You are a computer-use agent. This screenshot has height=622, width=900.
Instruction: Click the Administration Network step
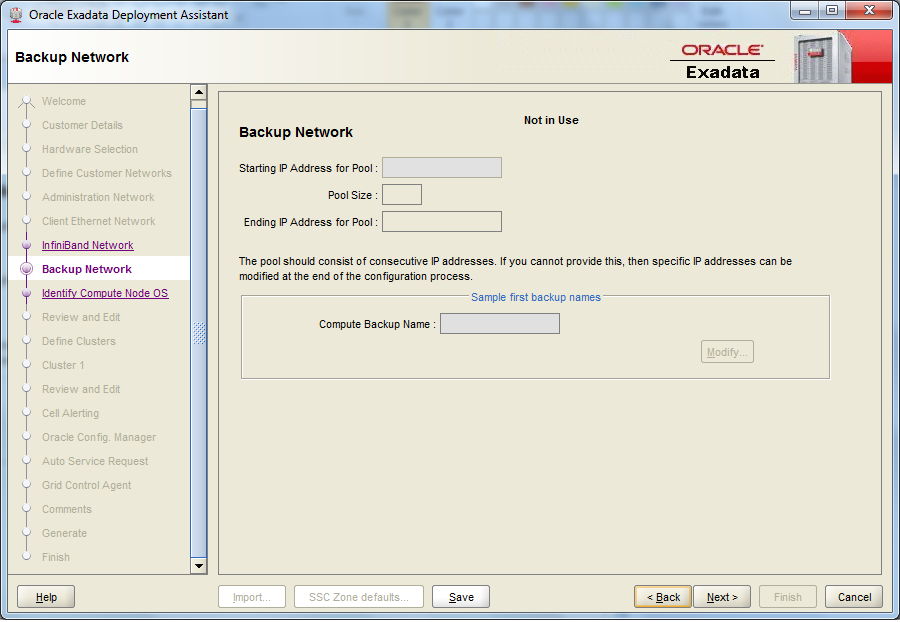[x=98, y=197]
